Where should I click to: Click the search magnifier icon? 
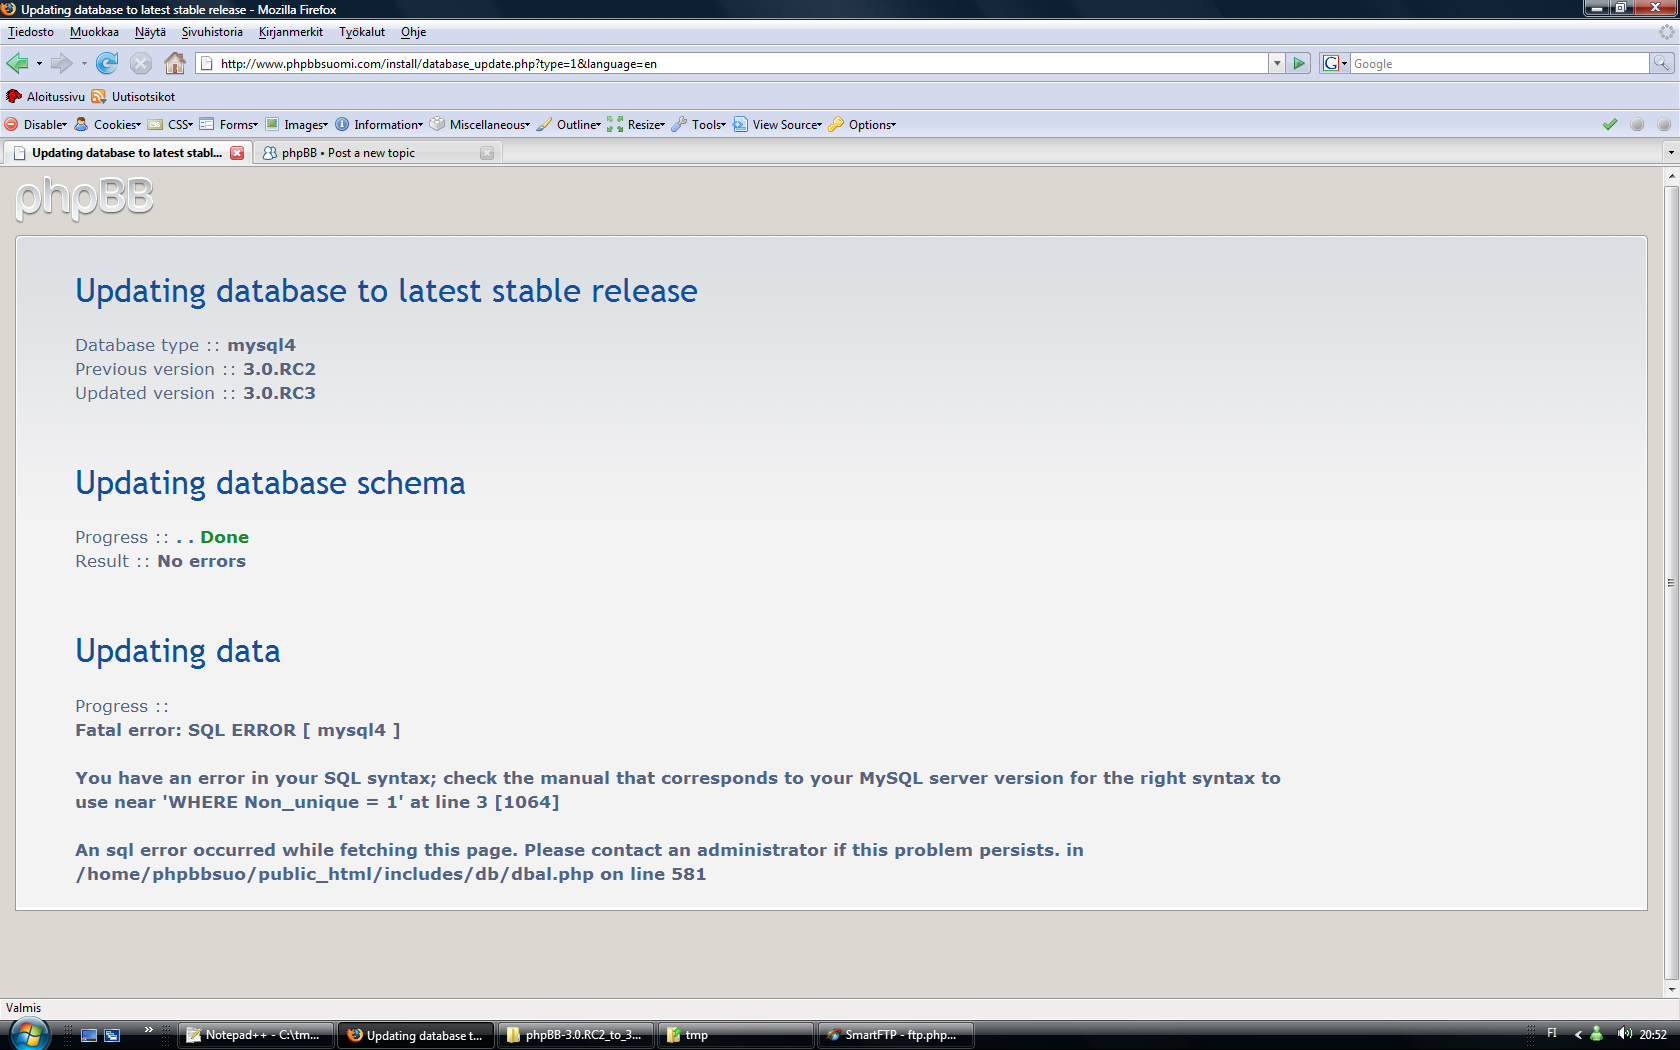tap(1661, 64)
